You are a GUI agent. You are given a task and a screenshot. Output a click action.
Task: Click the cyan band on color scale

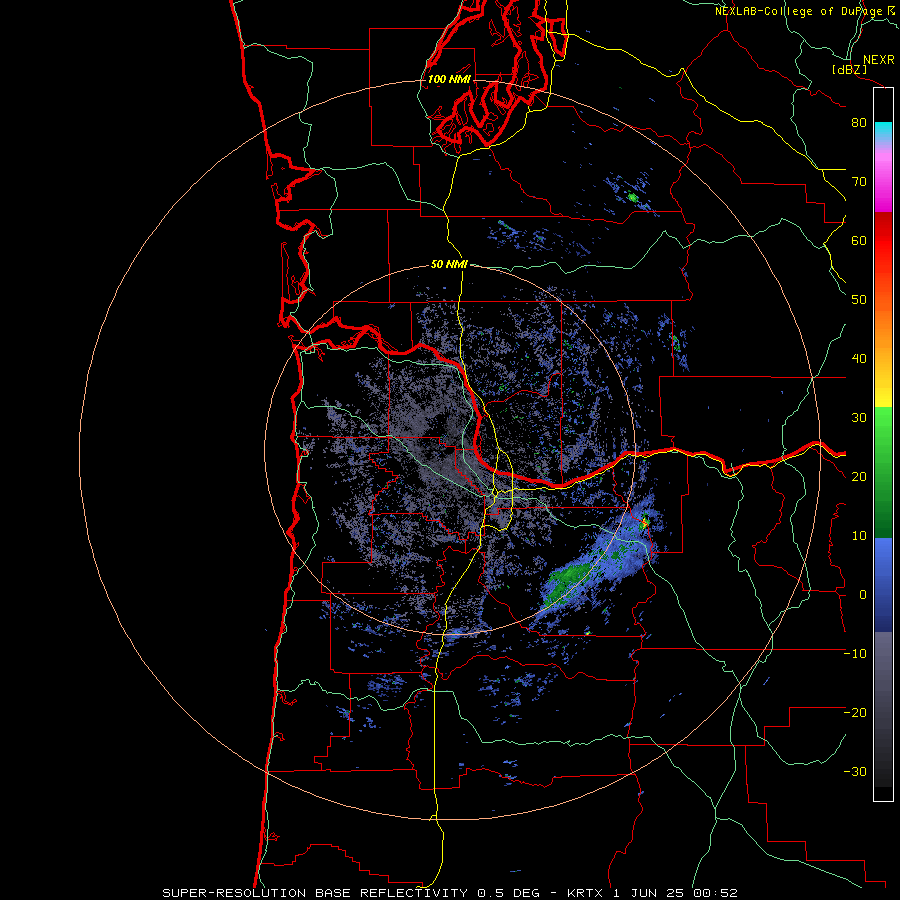[883, 129]
